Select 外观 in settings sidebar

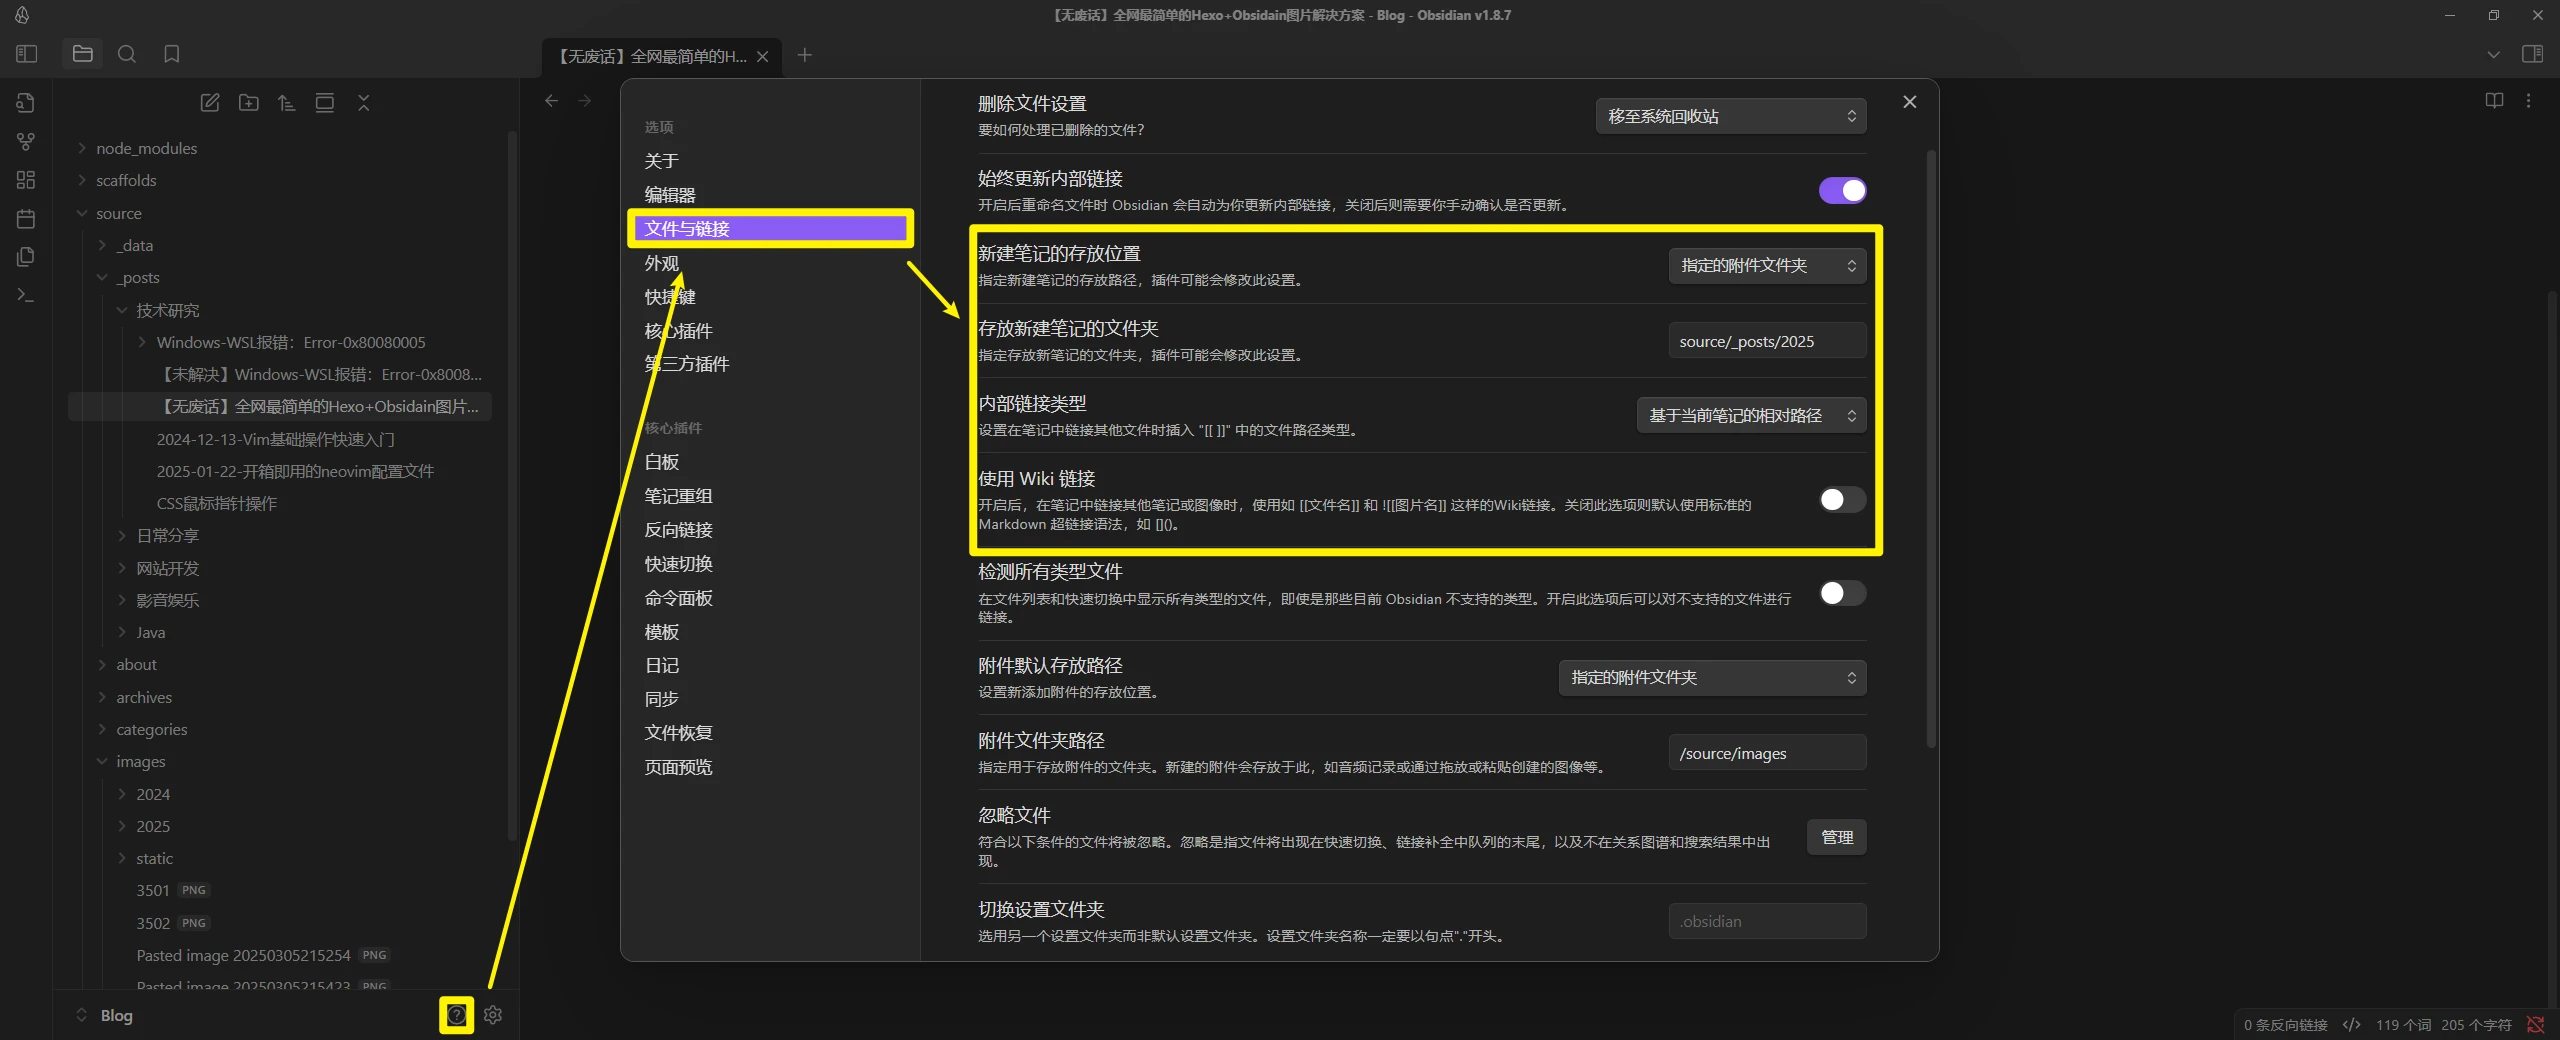click(x=662, y=263)
